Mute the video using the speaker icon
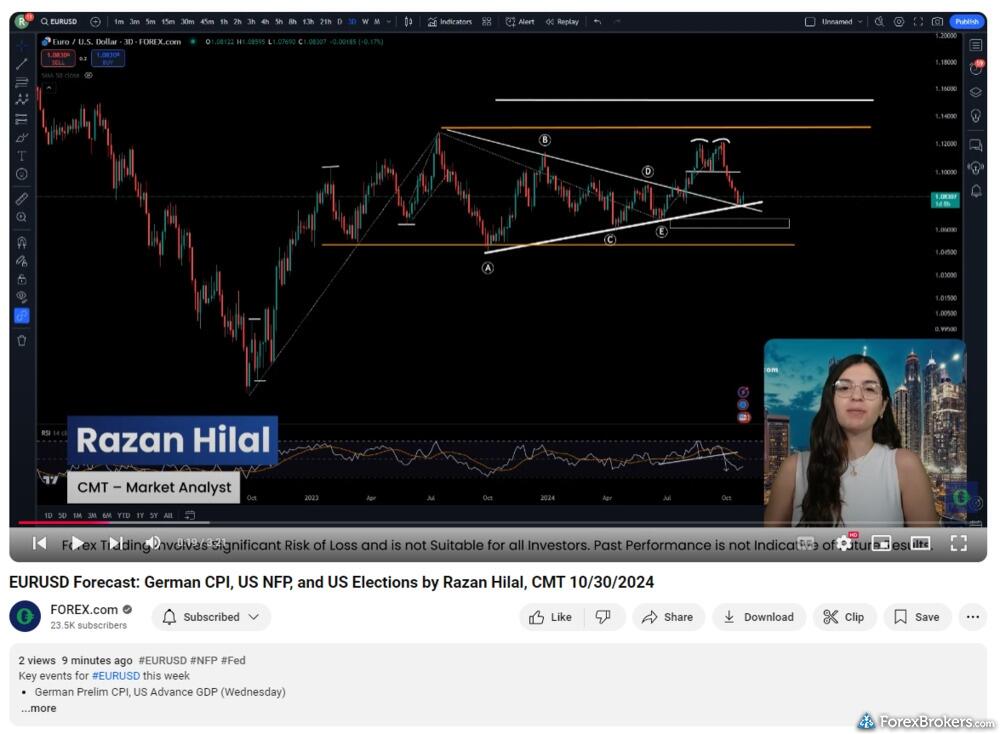 [x=152, y=543]
